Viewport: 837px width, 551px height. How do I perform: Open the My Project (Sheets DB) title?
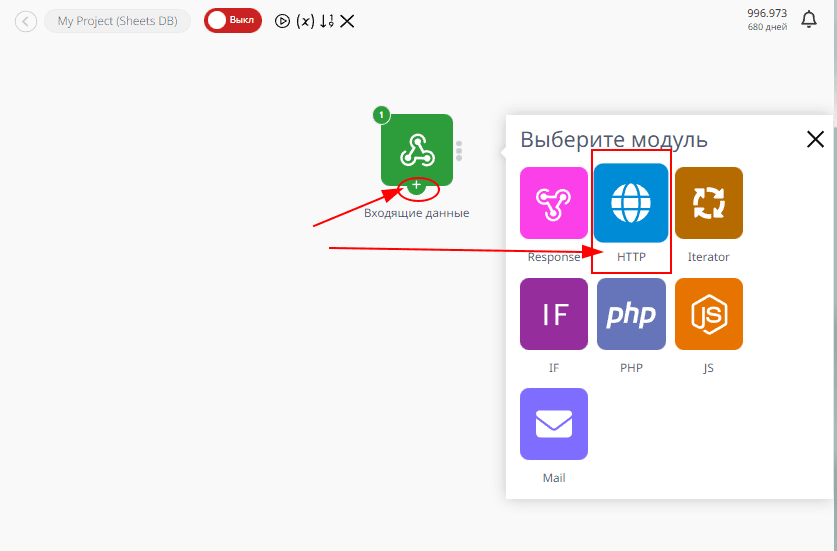(x=117, y=21)
